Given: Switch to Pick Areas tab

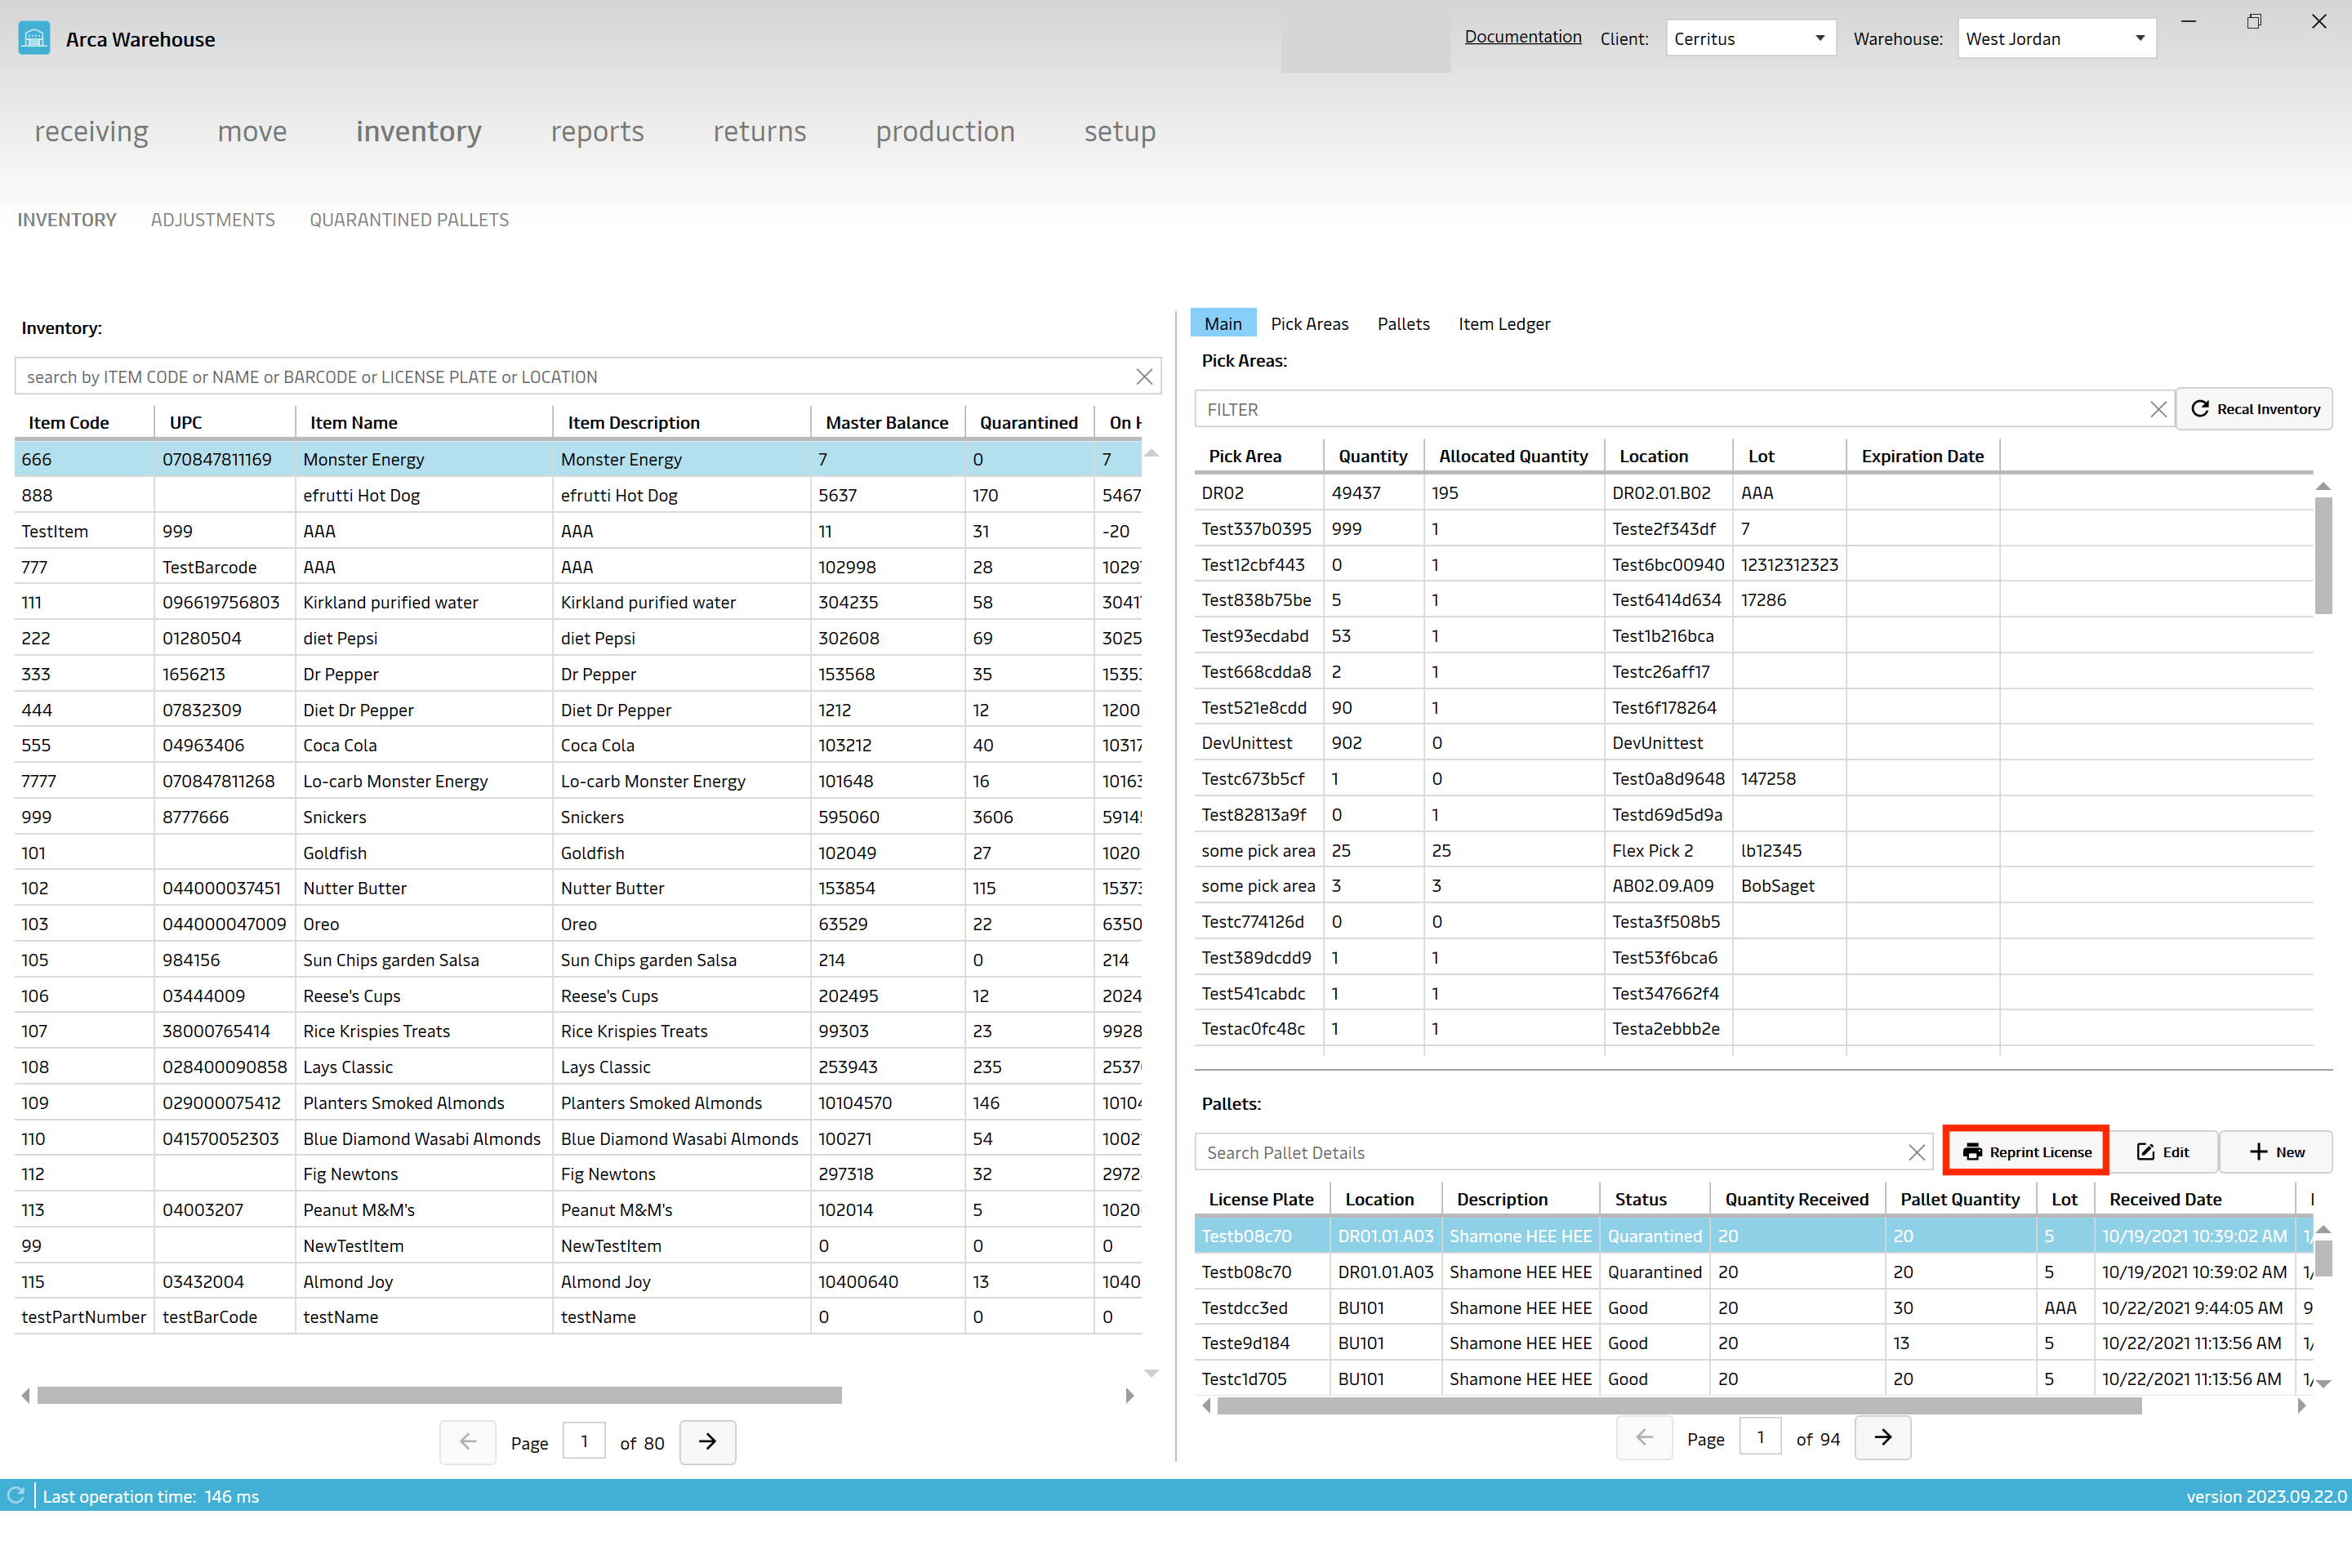Looking at the screenshot, I should click(x=1309, y=324).
